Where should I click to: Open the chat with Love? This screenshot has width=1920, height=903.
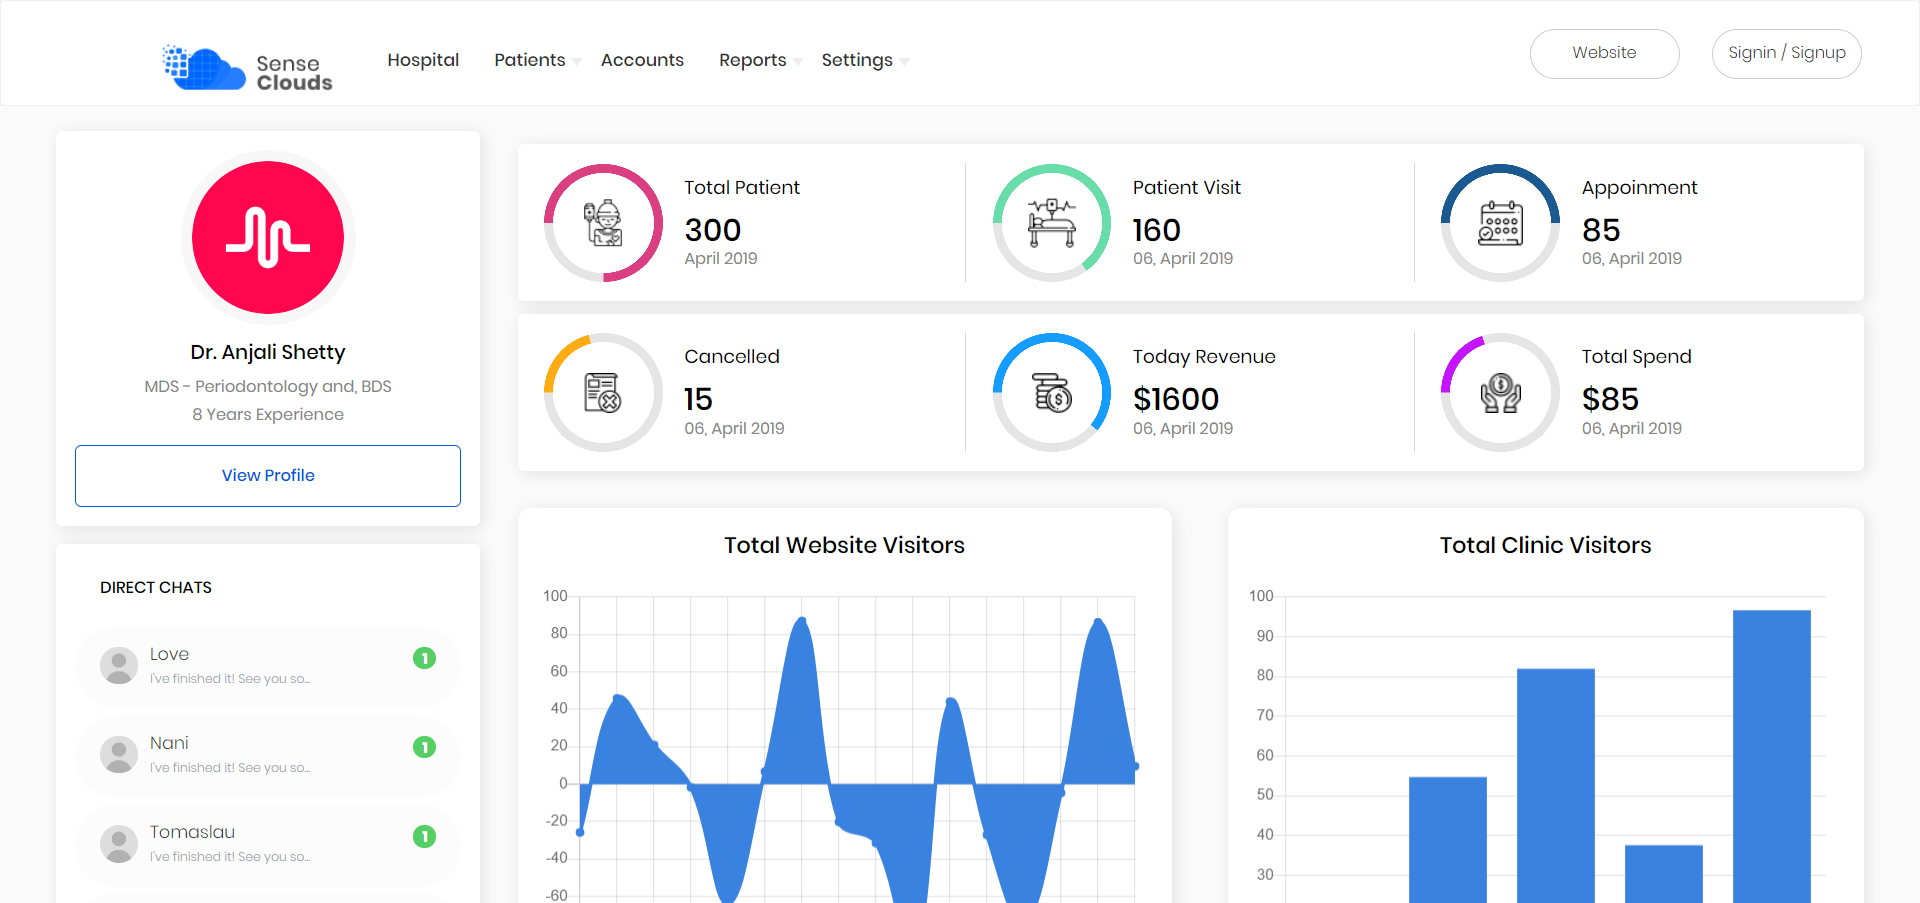(x=268, y=666)
